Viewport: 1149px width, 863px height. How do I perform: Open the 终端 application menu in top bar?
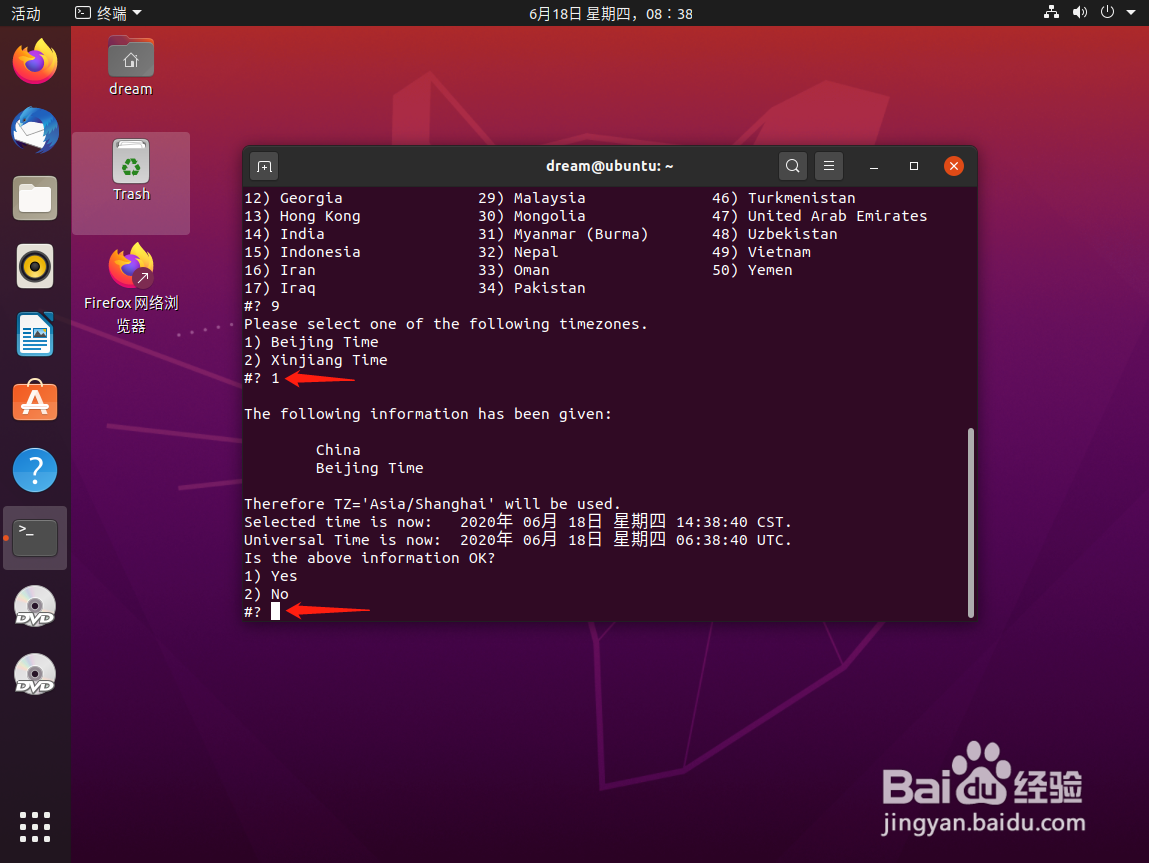coord(108,13)
